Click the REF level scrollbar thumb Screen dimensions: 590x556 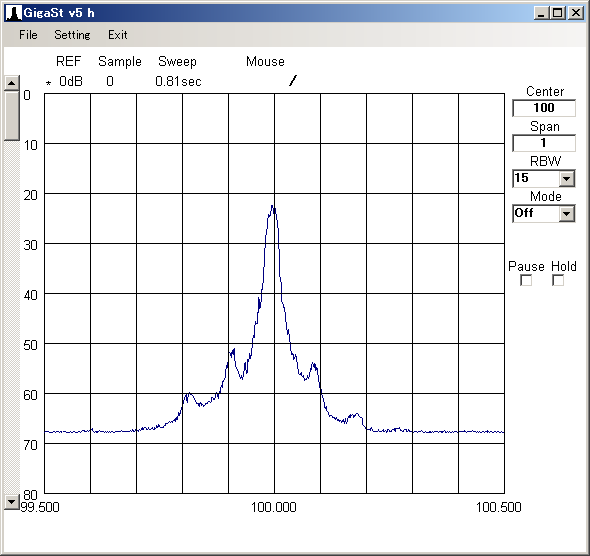(12, 115)
